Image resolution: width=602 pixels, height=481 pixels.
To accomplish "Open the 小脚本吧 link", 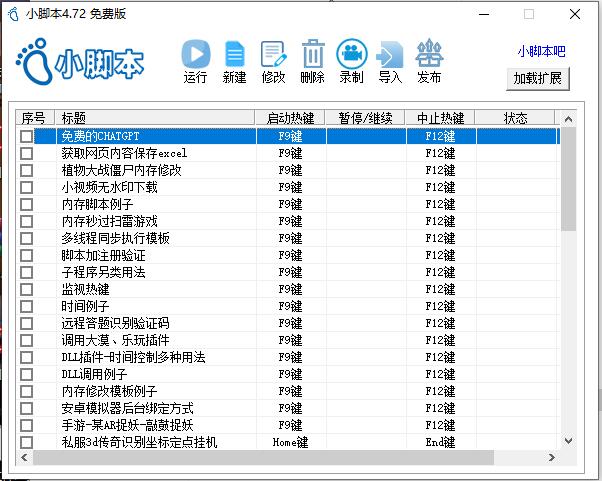I will (541, 51).
